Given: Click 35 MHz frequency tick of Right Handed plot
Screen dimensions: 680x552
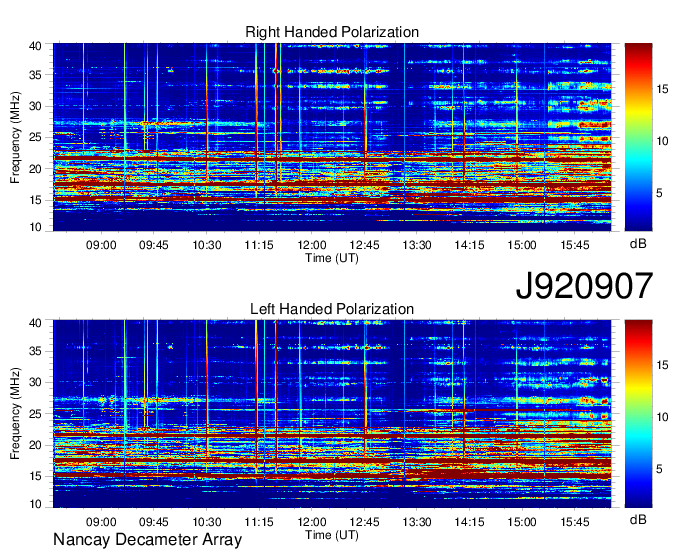Looking at the screenshot, I should coord(35,75).
